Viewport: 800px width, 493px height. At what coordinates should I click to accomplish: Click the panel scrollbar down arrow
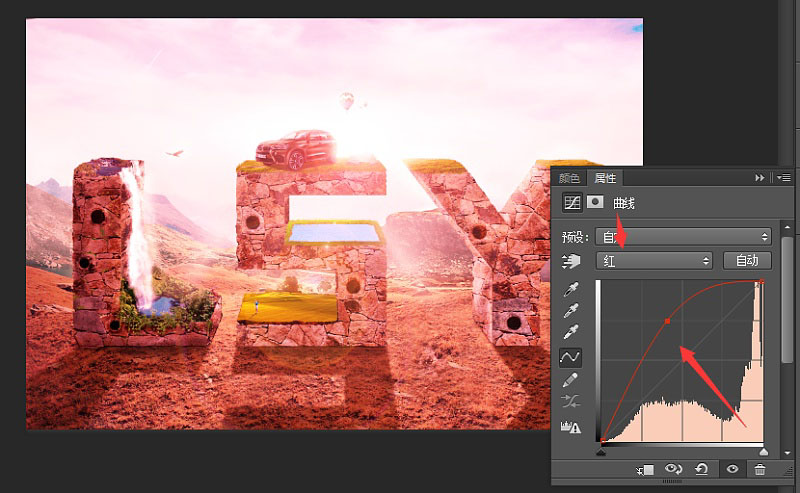pyautogui.click(x=787, y=453)
